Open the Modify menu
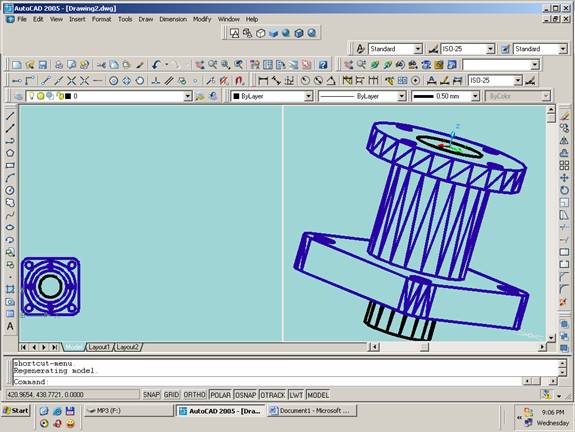Image resolution: width=575 pixels, height=432 pixels. (x=202, y=19)
